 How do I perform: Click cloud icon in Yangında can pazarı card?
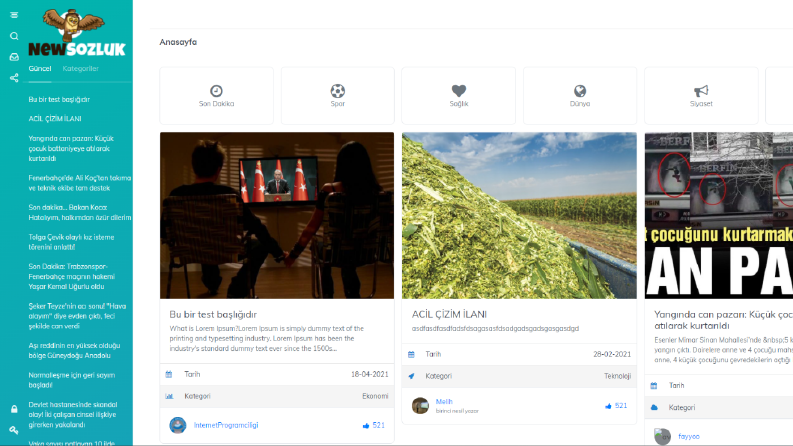pyautogui.click(x=654, y=408)
